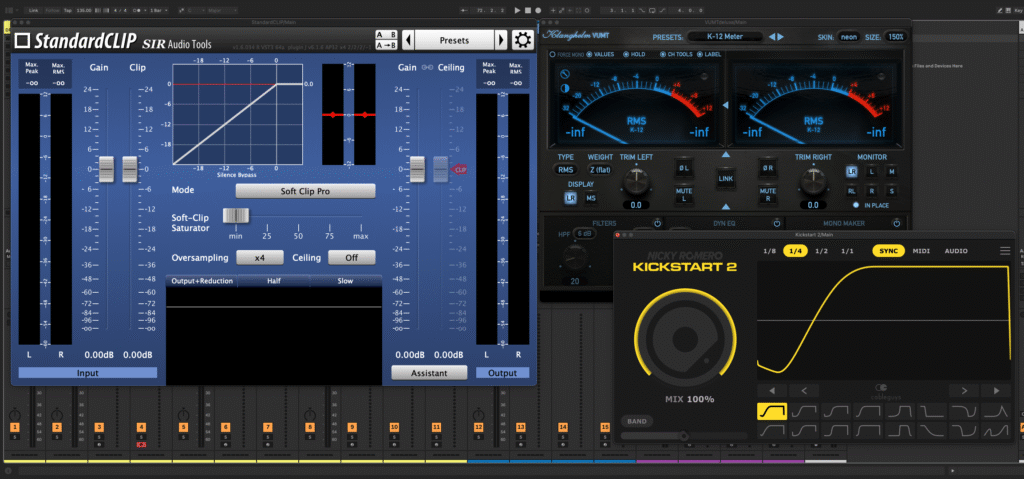Select the highlighted first curve shape preset

(x=772, y=411)
